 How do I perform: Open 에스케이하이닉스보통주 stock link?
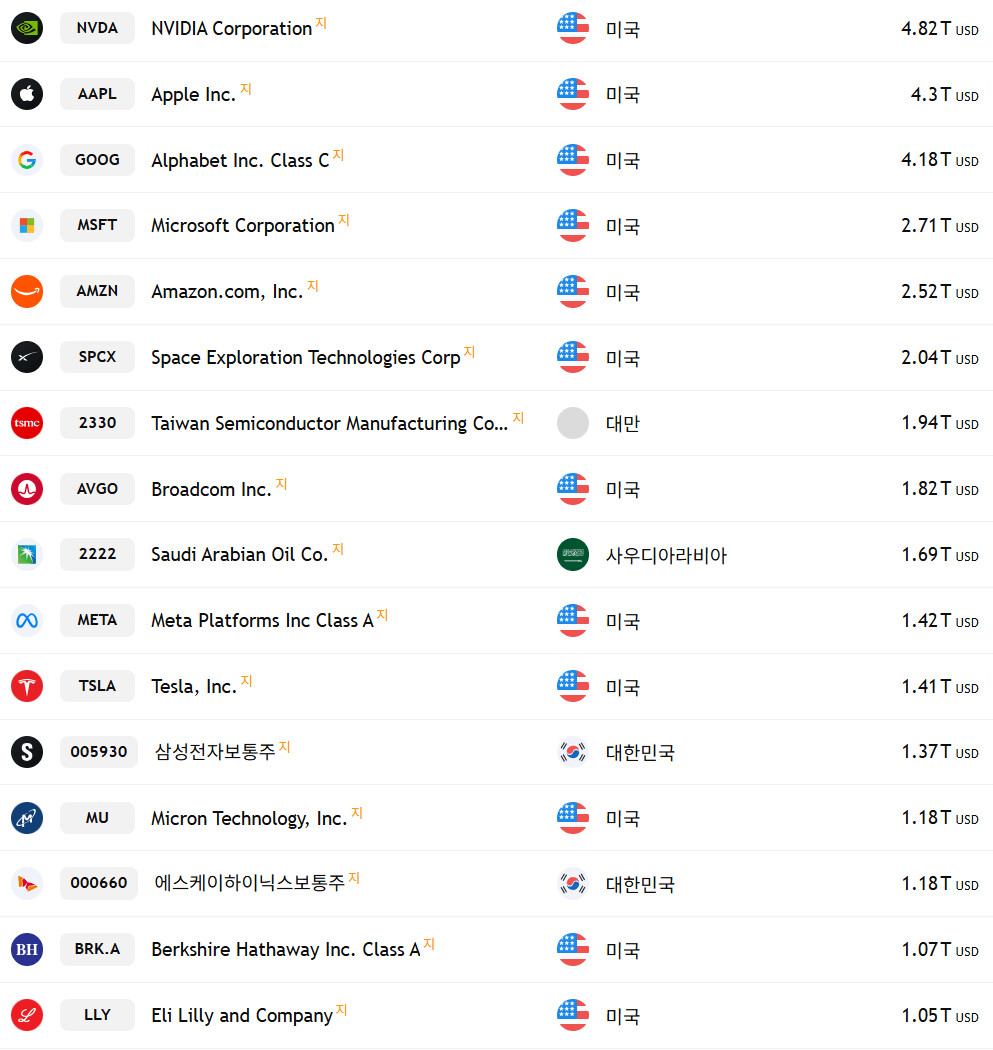pyautogui.click(x=249, y=883)
